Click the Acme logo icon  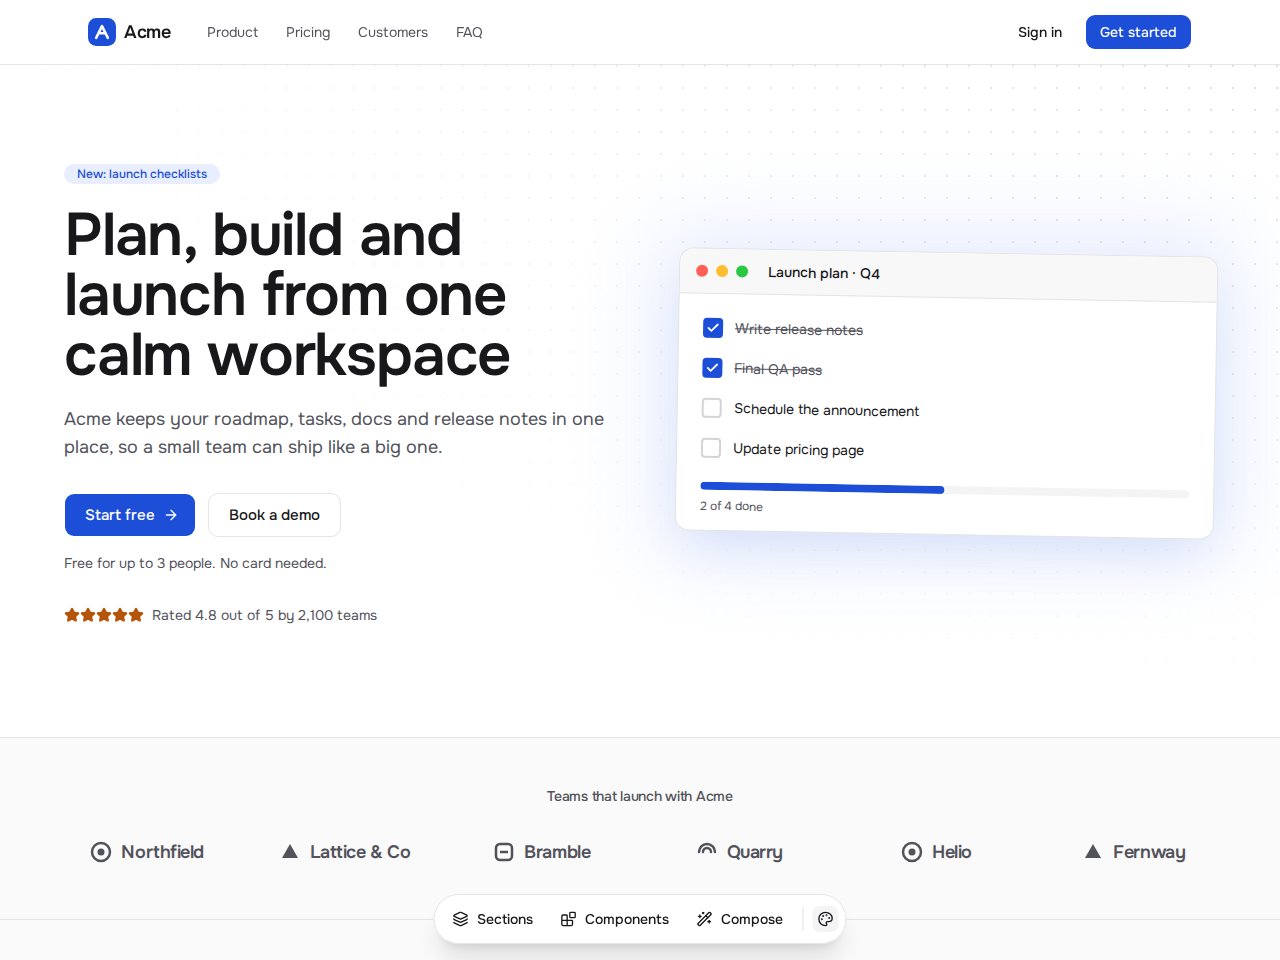point(102,32)
